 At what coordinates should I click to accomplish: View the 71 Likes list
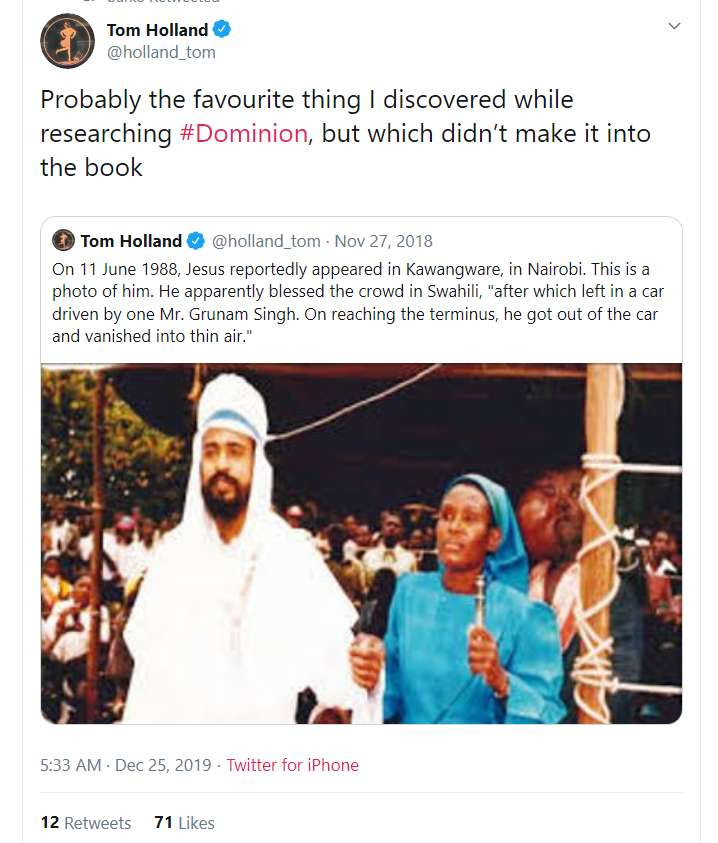185,823
